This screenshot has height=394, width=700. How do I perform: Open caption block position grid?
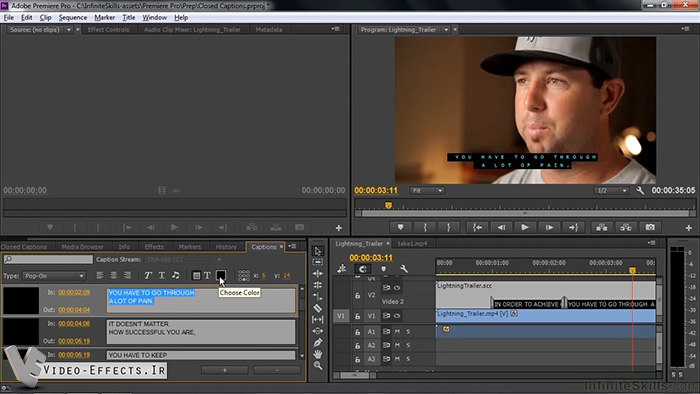[244, 276]
